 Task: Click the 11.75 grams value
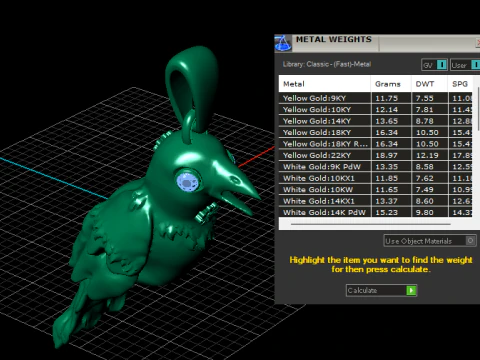click(387, 98)
